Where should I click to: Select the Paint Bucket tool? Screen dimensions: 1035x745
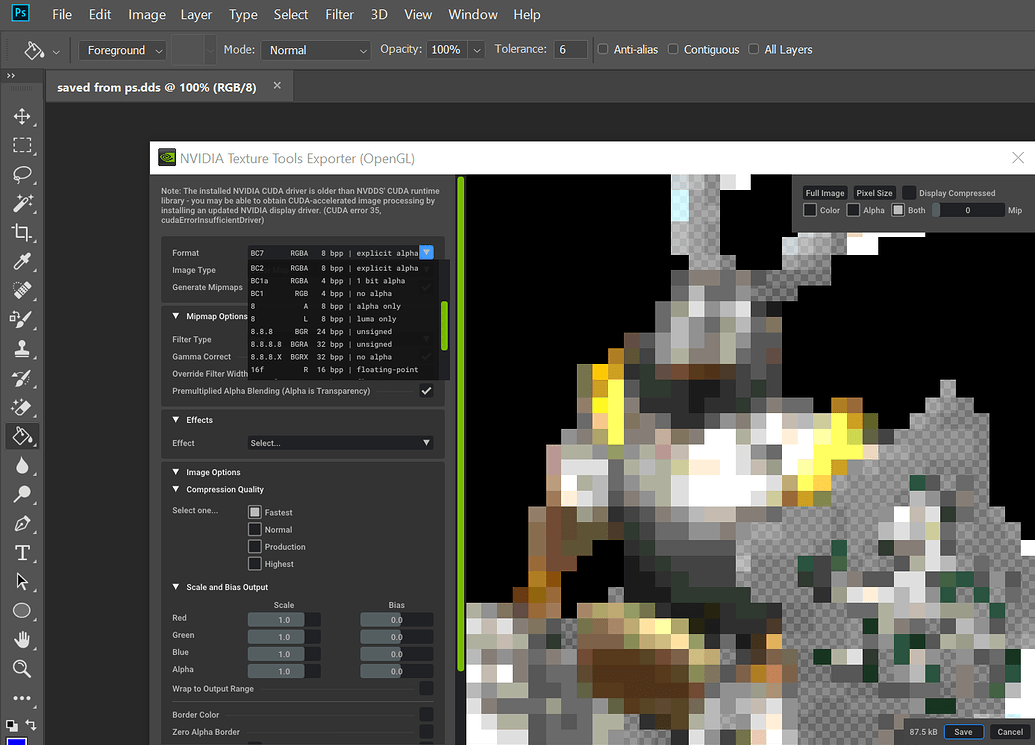click(22, 435)
